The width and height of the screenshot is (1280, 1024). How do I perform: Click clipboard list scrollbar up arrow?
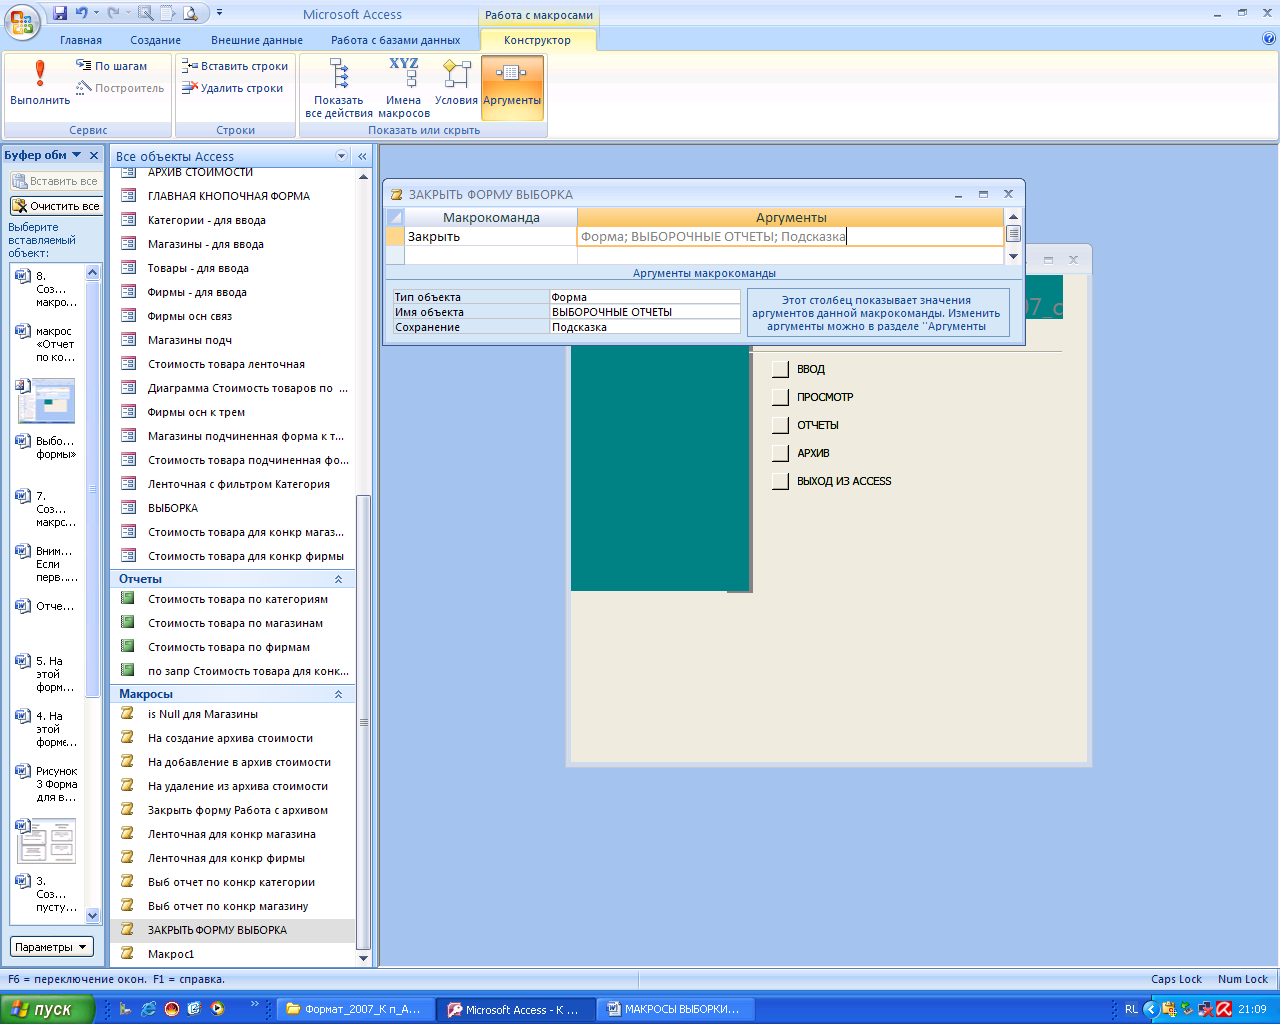(93, 273)
